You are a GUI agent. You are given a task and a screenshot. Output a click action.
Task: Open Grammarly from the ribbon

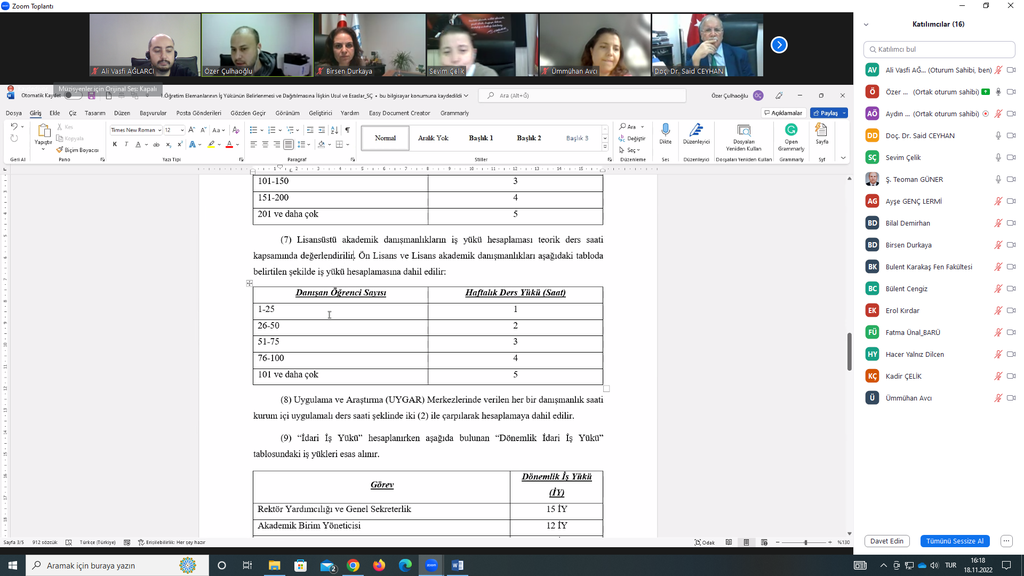(x=791, y=134)
